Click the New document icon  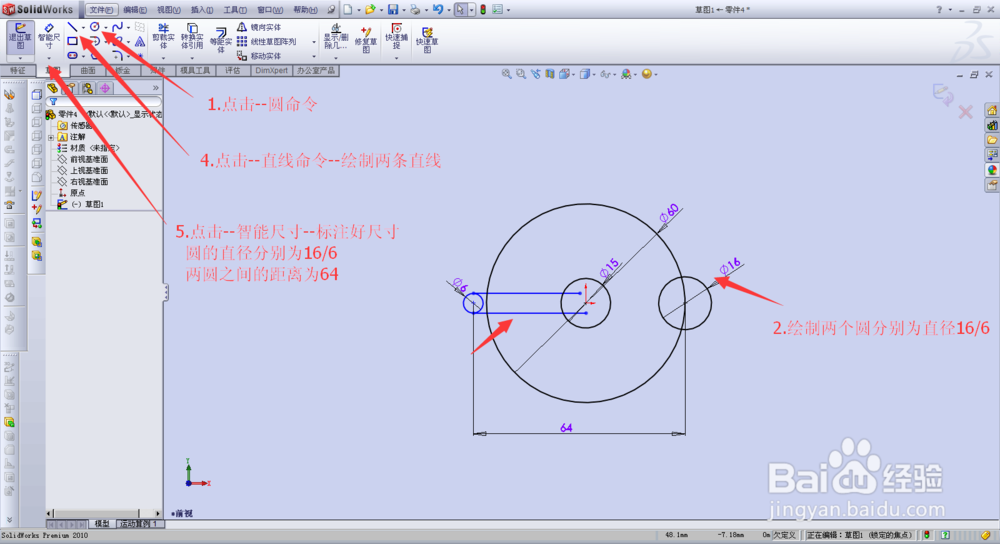tap(348, 10)
